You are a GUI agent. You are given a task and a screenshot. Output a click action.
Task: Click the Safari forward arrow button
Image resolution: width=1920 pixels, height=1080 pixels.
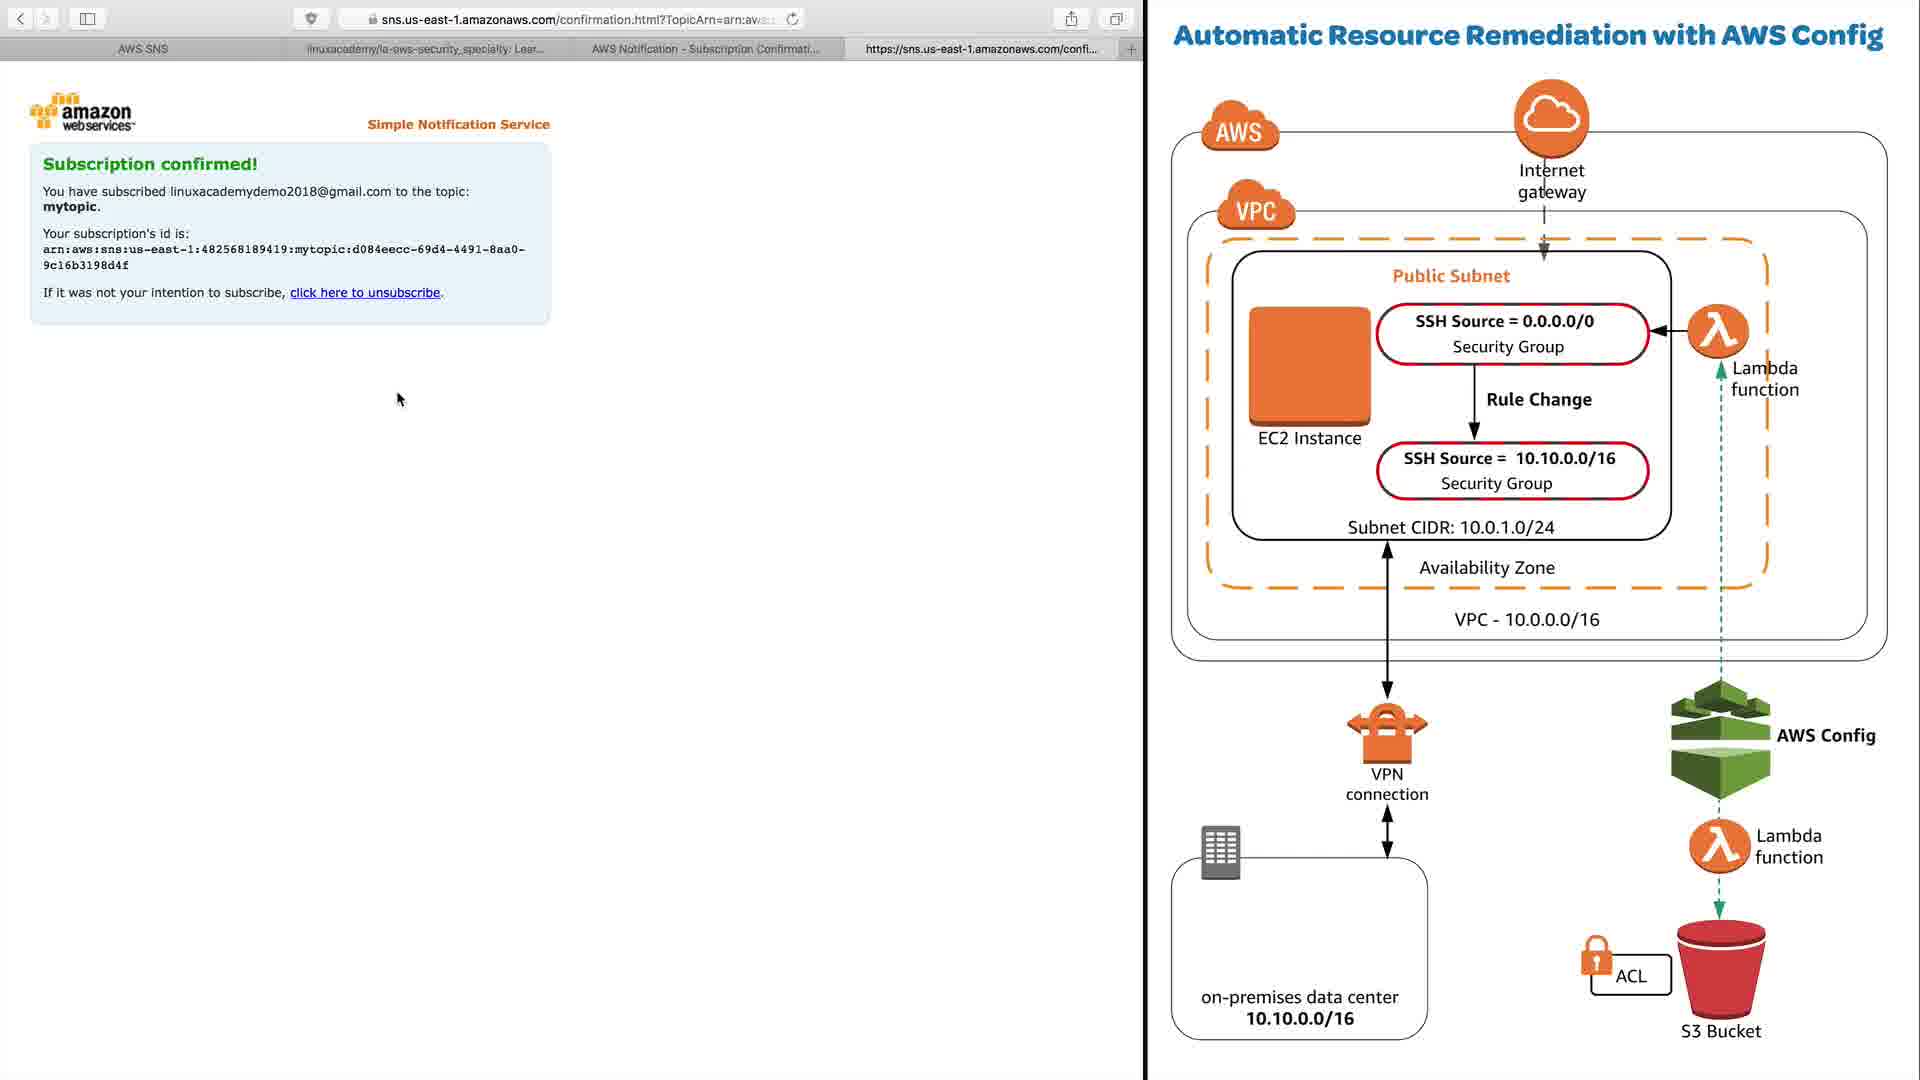point(46,18)
